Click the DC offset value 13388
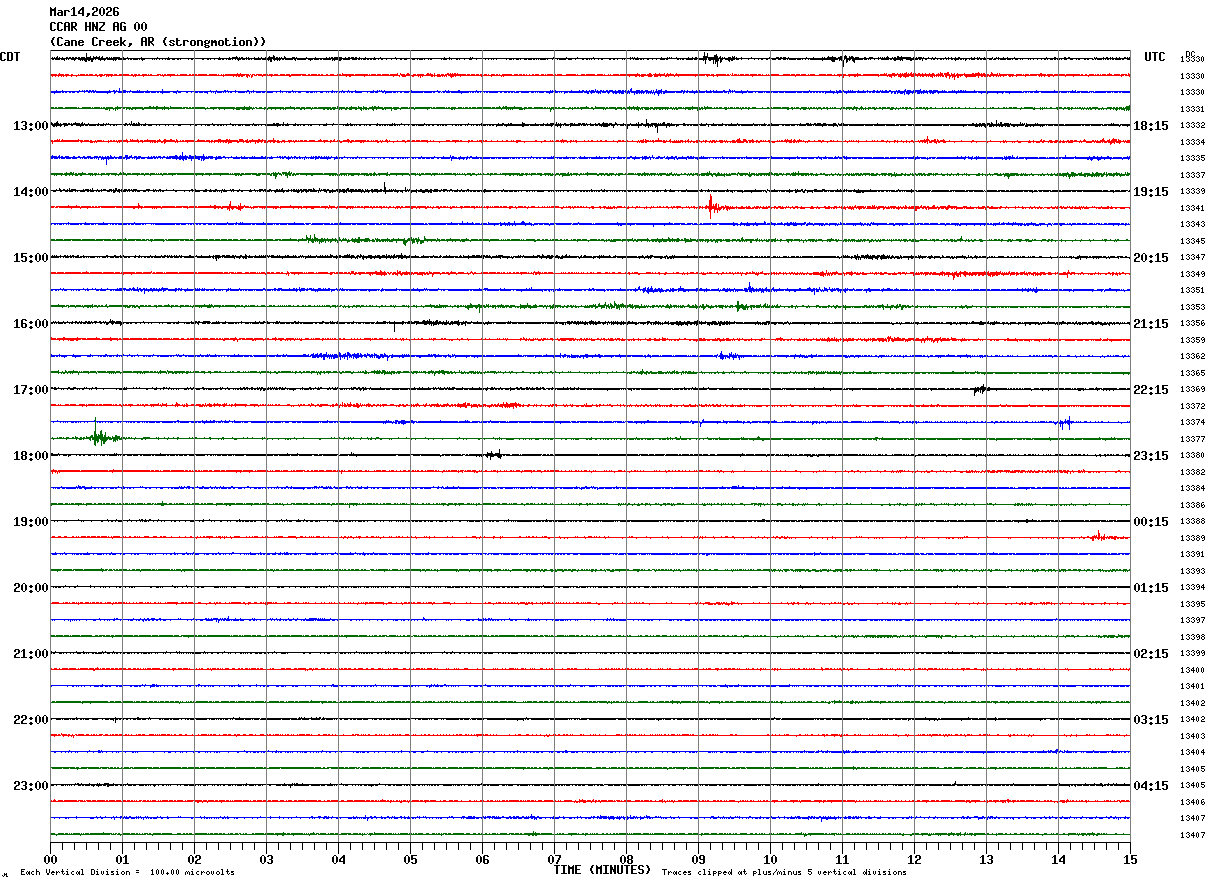The image size is (1210, 886). click(x=1192, y=522)
